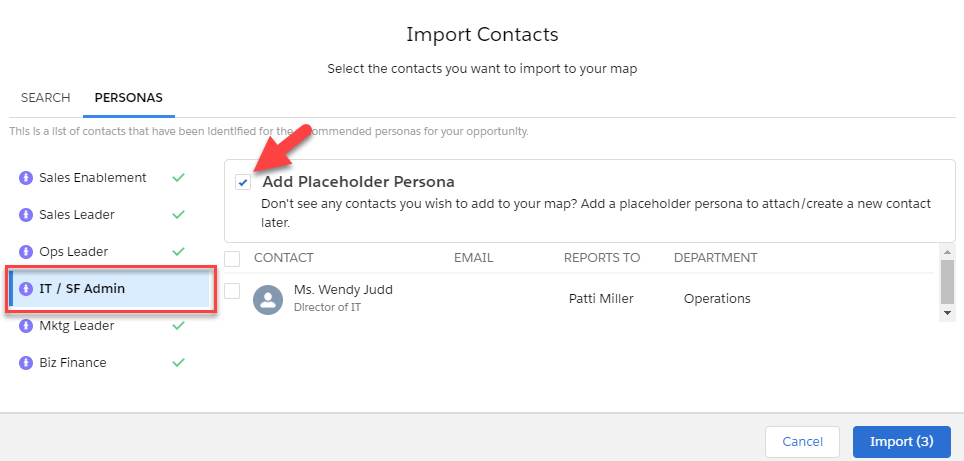Click the IT / SF Admin persona icon
The height and width of the screenshot is (461, 964).
click(x=25, y=288)
